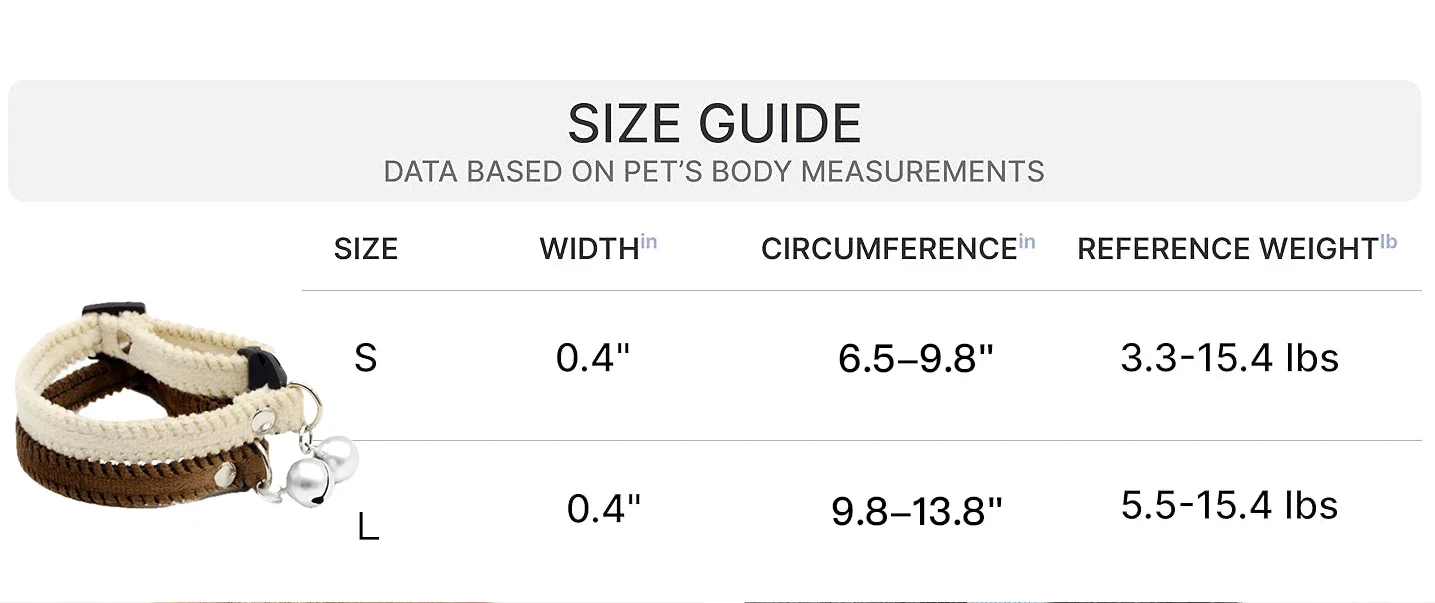Select the SIZE column header
Screen dimensions: 1435x603
366,249
